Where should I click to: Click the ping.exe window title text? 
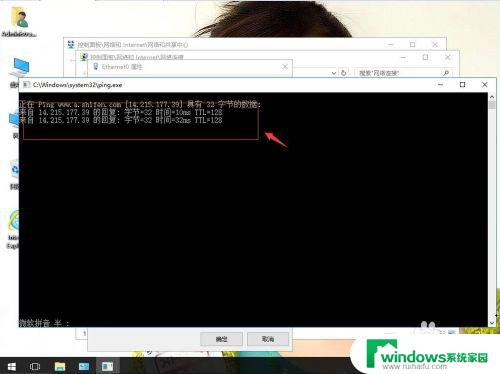77,85
